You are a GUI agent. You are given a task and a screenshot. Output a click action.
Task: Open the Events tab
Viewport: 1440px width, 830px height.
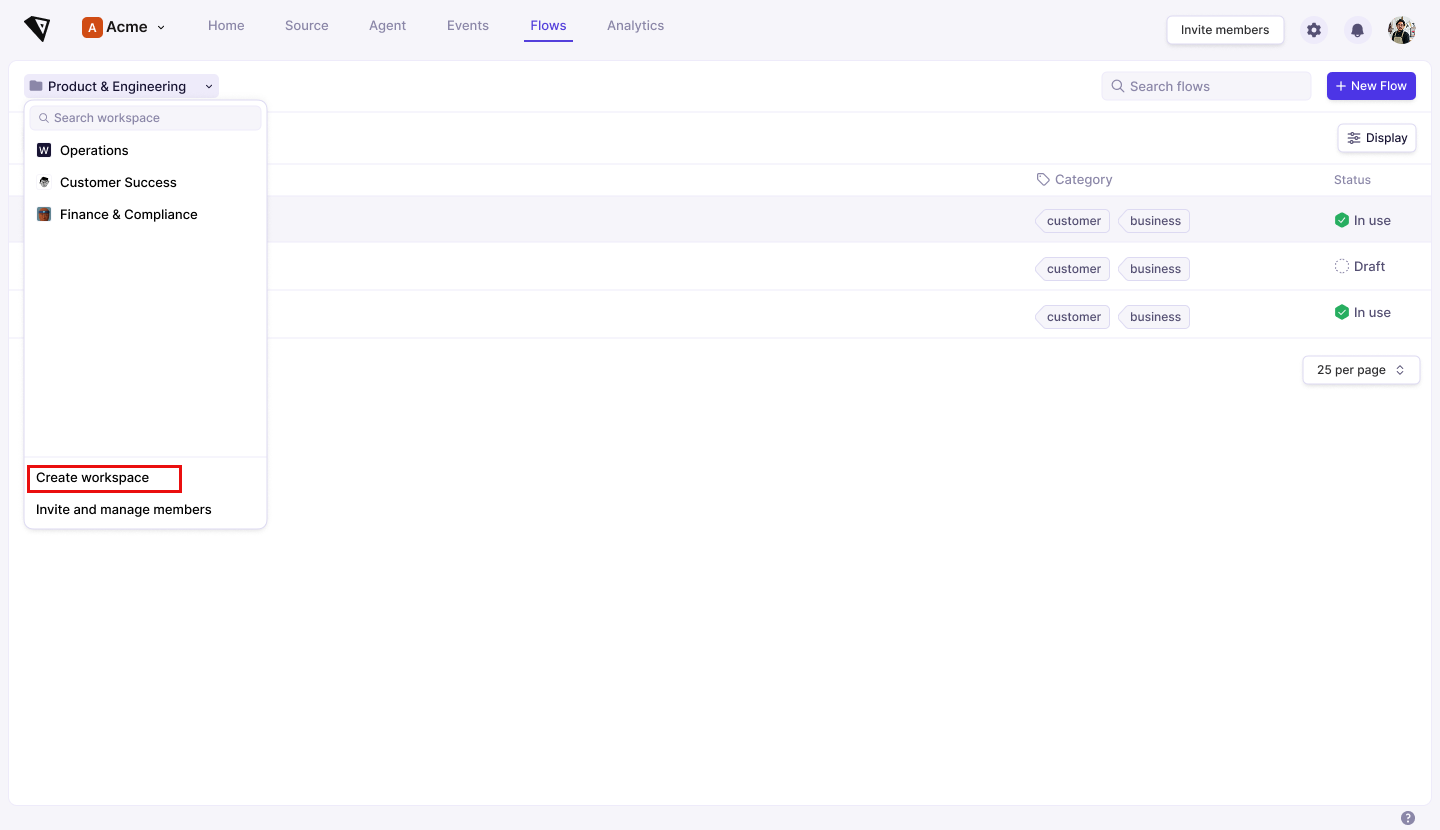pos(468,26)
